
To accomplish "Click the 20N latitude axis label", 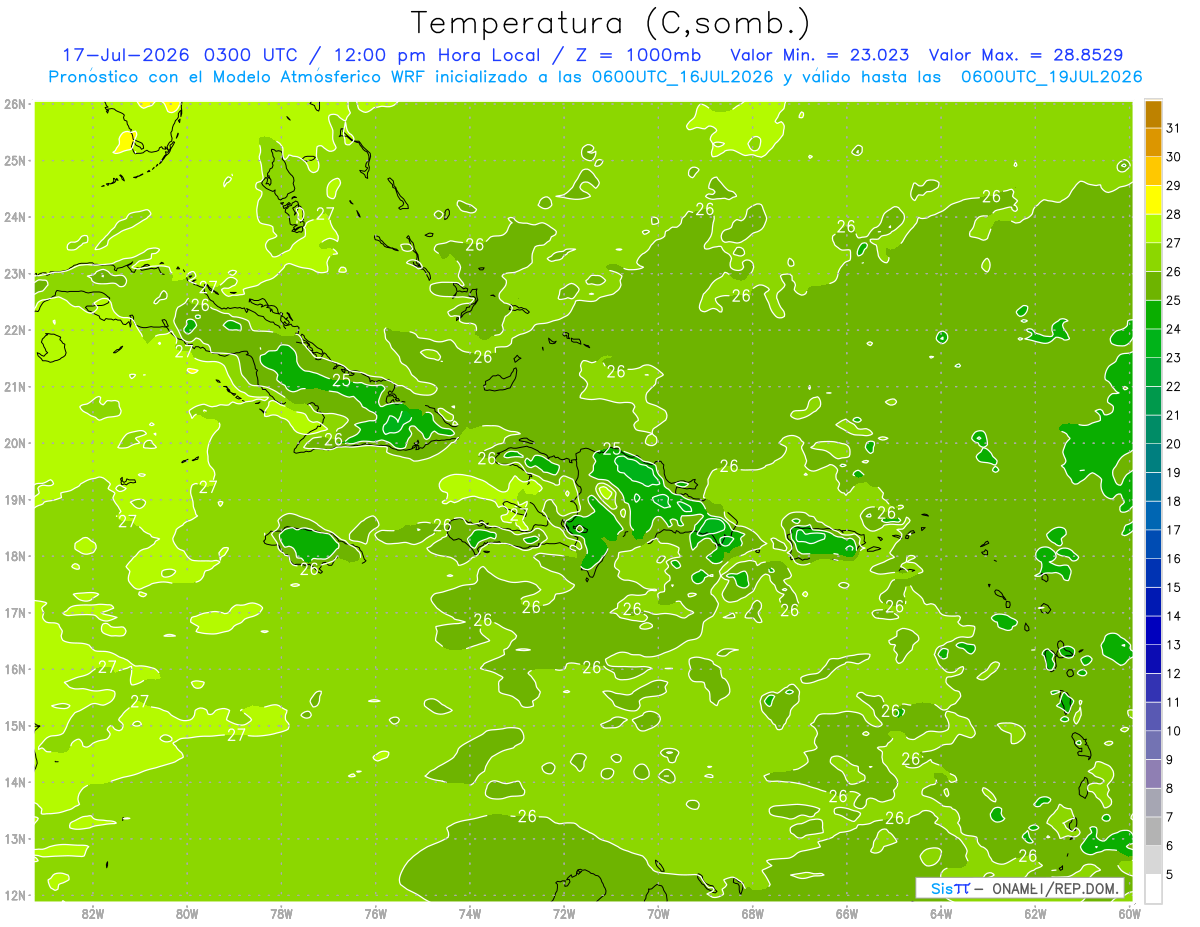I will coord(14,443).
